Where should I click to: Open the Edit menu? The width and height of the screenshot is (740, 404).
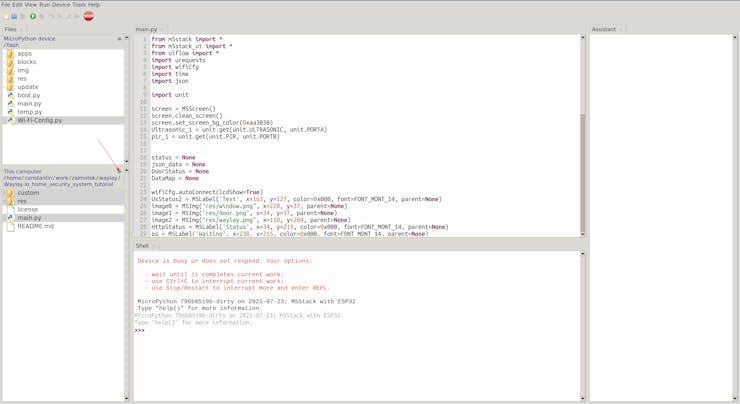pyautogui.click(x=17, y=5)
